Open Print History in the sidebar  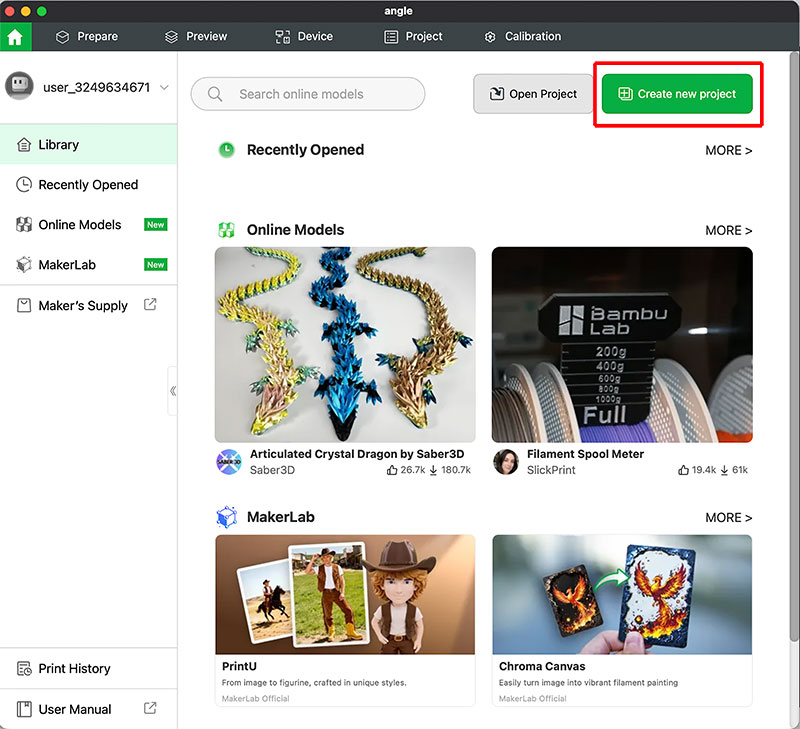[89, 668]
